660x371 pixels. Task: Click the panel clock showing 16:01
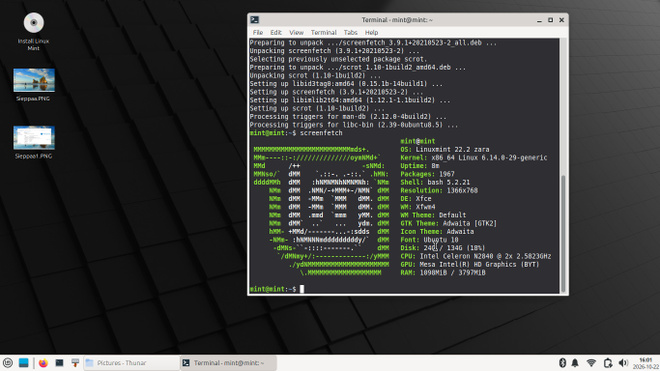tap(646, 363)
